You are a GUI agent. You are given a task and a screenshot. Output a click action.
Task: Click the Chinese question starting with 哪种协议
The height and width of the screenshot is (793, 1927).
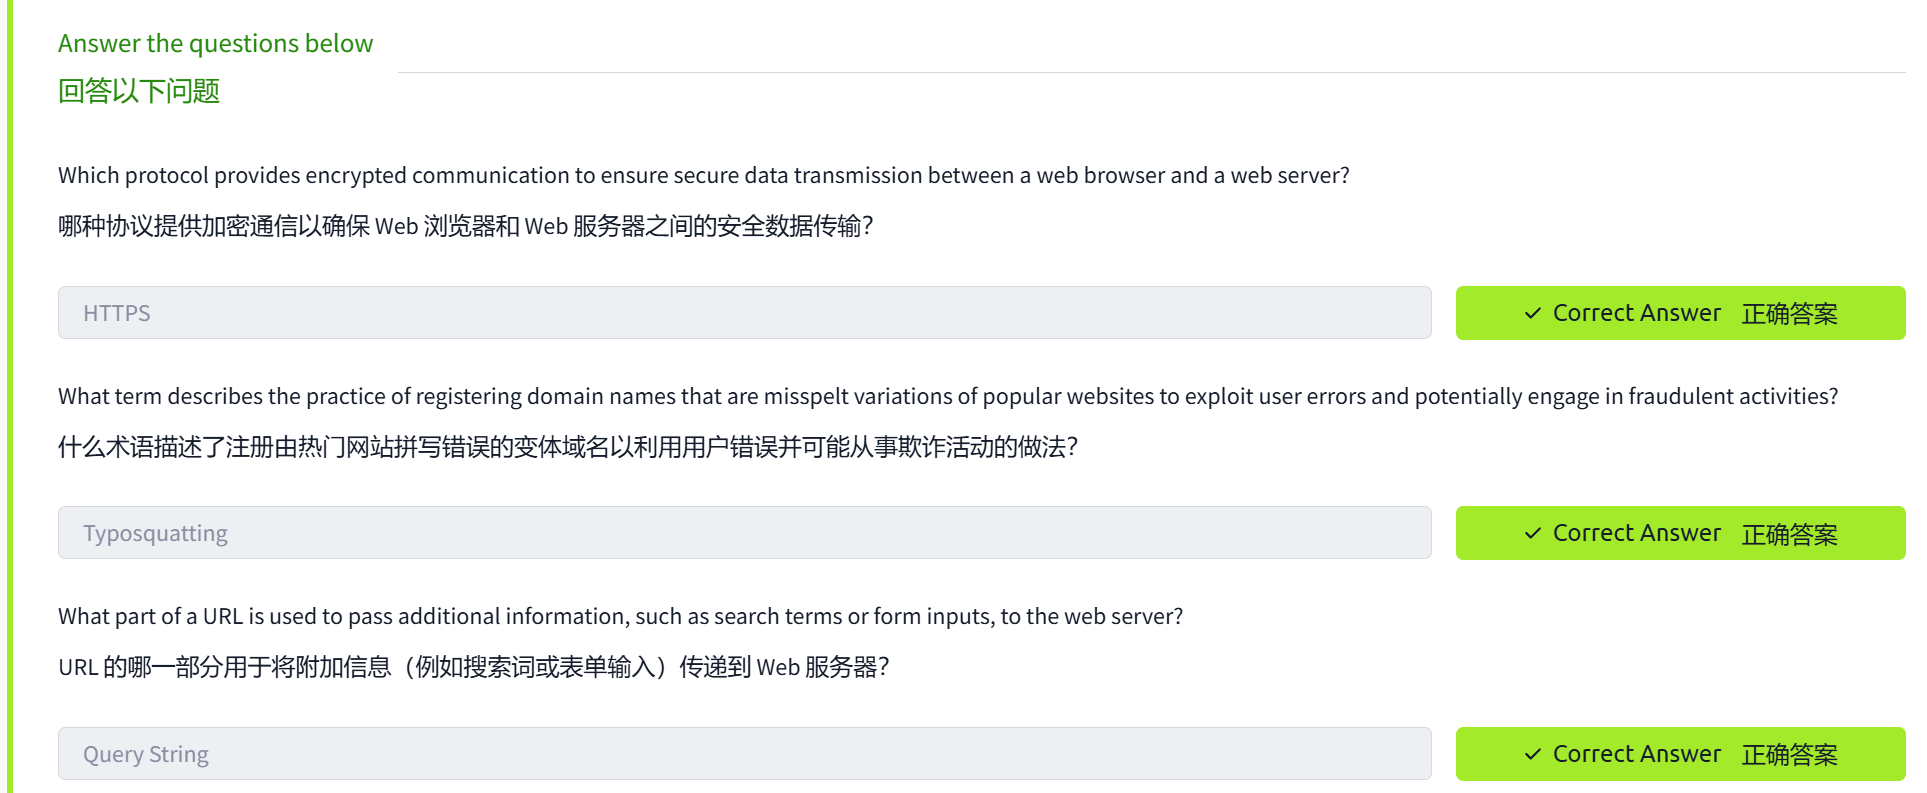pos(465,227)
